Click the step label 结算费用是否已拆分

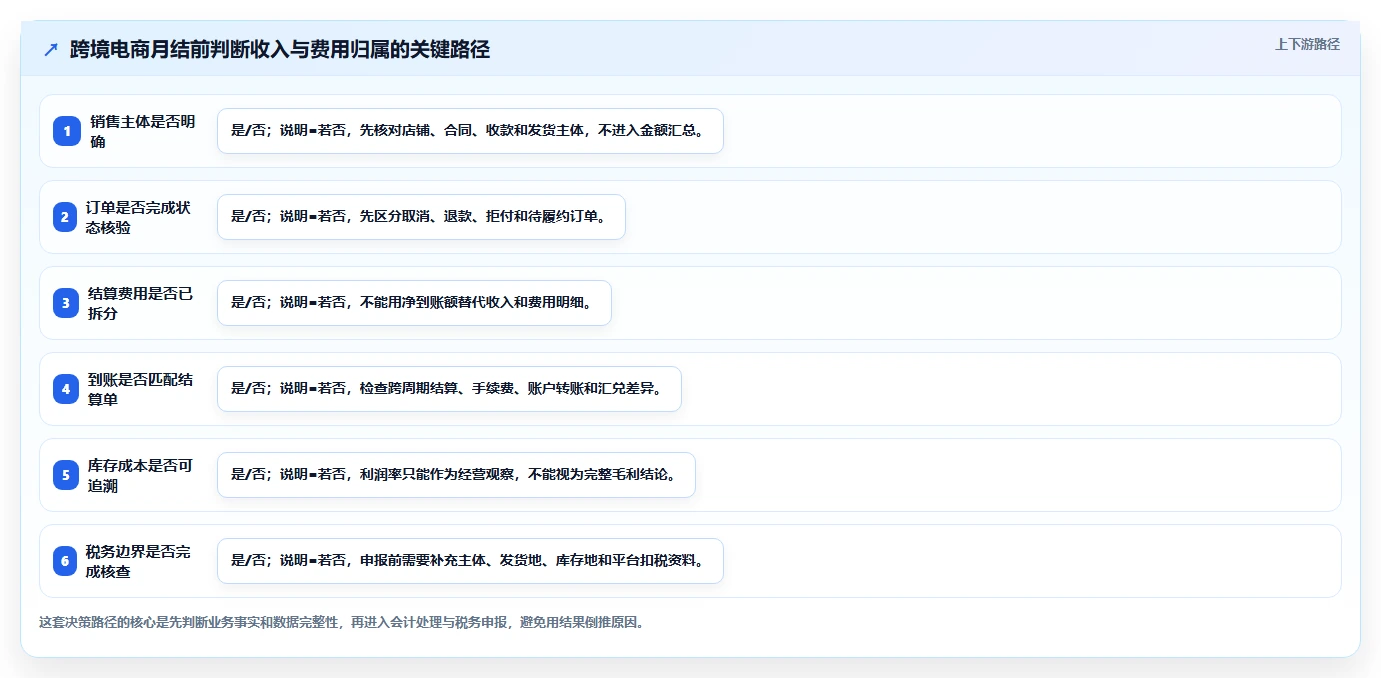point(141,303)
